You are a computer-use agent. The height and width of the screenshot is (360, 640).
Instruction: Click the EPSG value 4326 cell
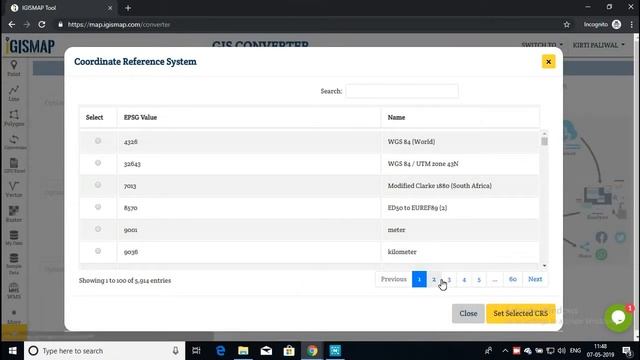click(x=249, y=142)
